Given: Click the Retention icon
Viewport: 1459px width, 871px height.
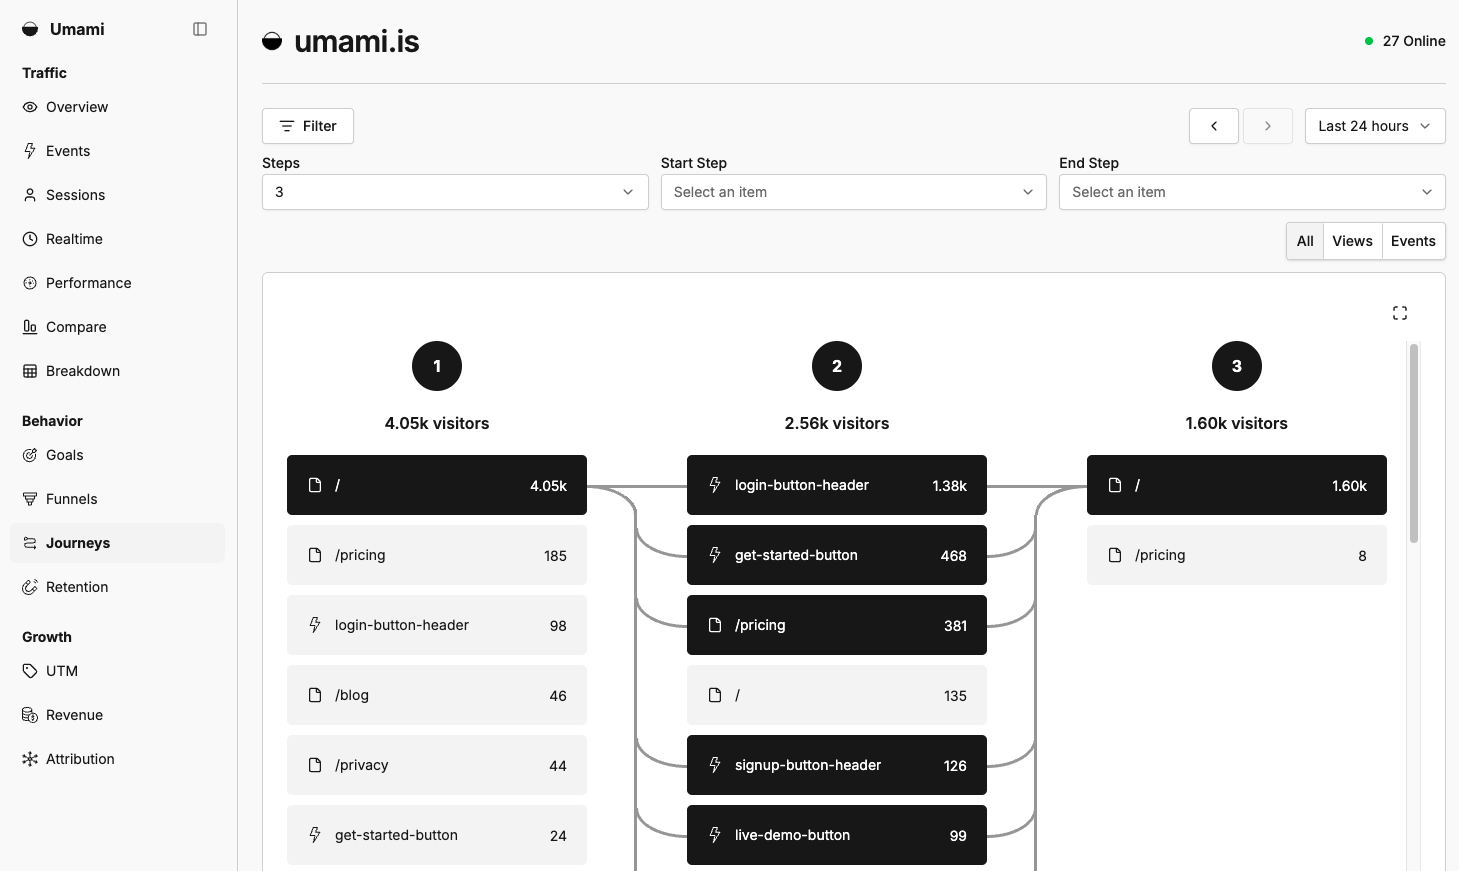Looking at the screenshot, I should tap(30, 587).
